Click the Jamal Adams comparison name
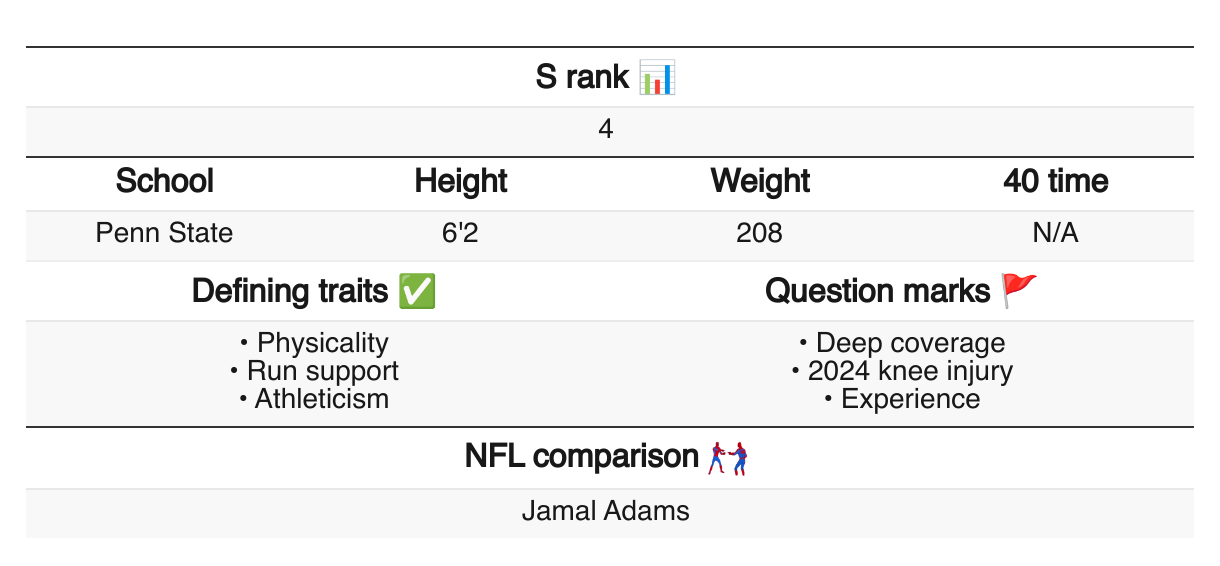The height and width of the screenshot is (566, 1220). (x=606, y=511)
